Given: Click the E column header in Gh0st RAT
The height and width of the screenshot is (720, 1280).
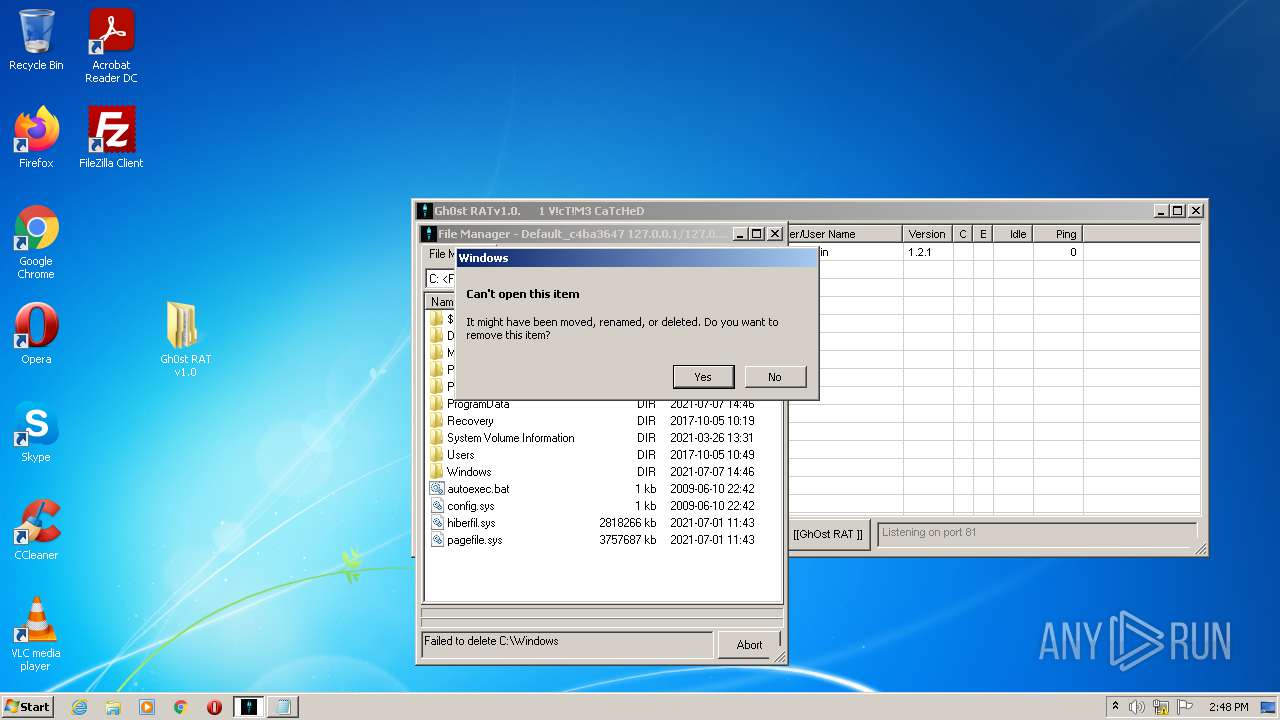Looking at the screenshot, I should (x=983, y=234).
